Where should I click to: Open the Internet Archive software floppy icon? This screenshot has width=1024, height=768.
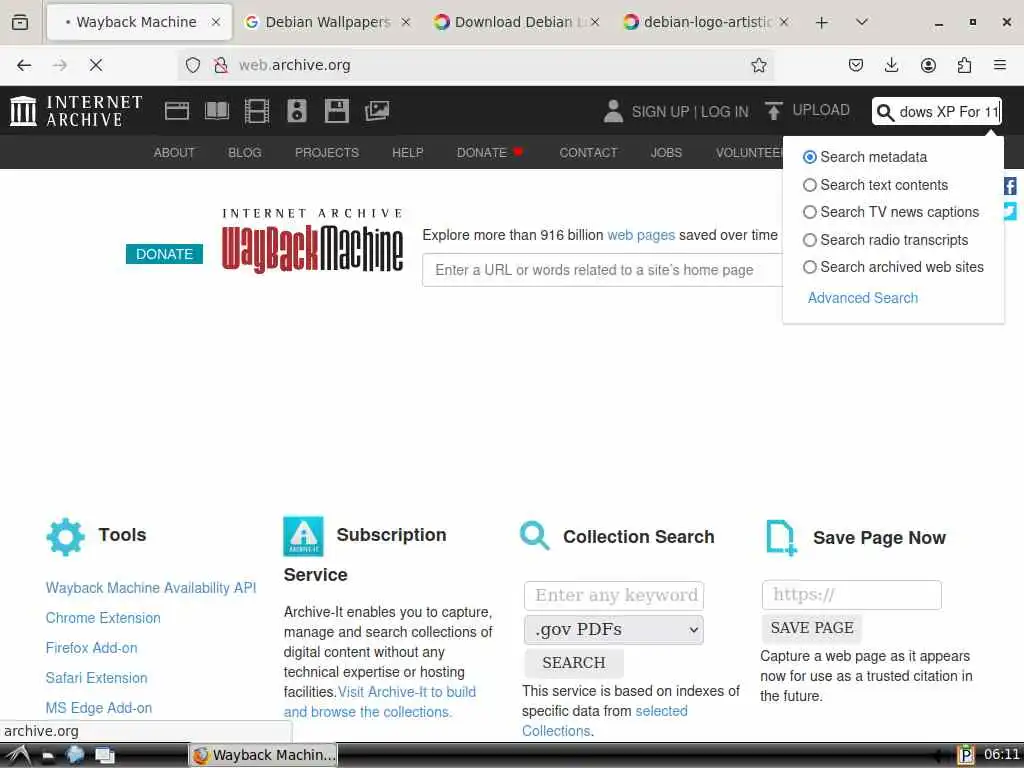pyautogui.click(x=337, y=111)
